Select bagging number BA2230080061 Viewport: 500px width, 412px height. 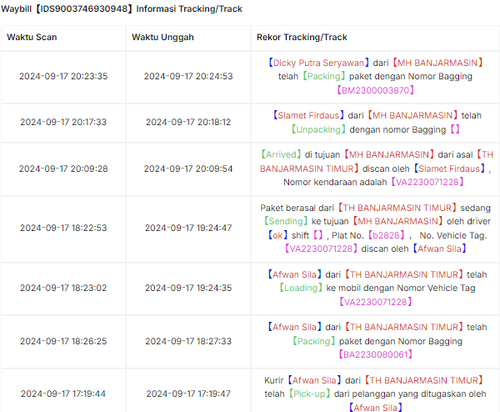[375, 355]
